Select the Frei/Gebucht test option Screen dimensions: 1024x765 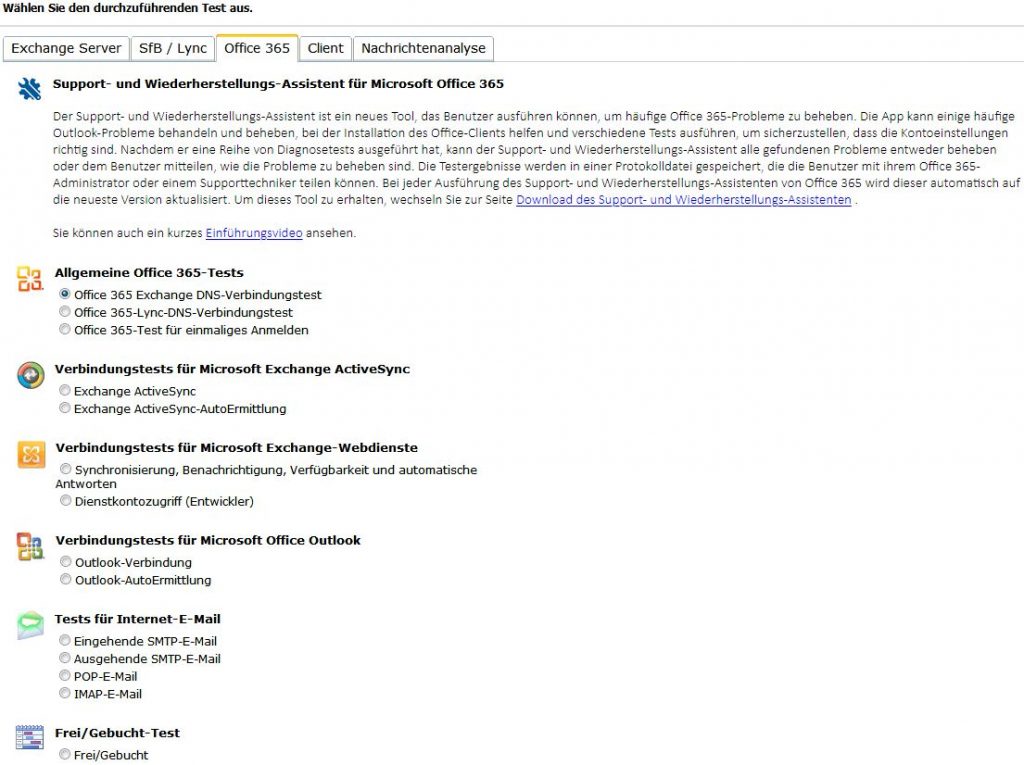pos(65,754)
